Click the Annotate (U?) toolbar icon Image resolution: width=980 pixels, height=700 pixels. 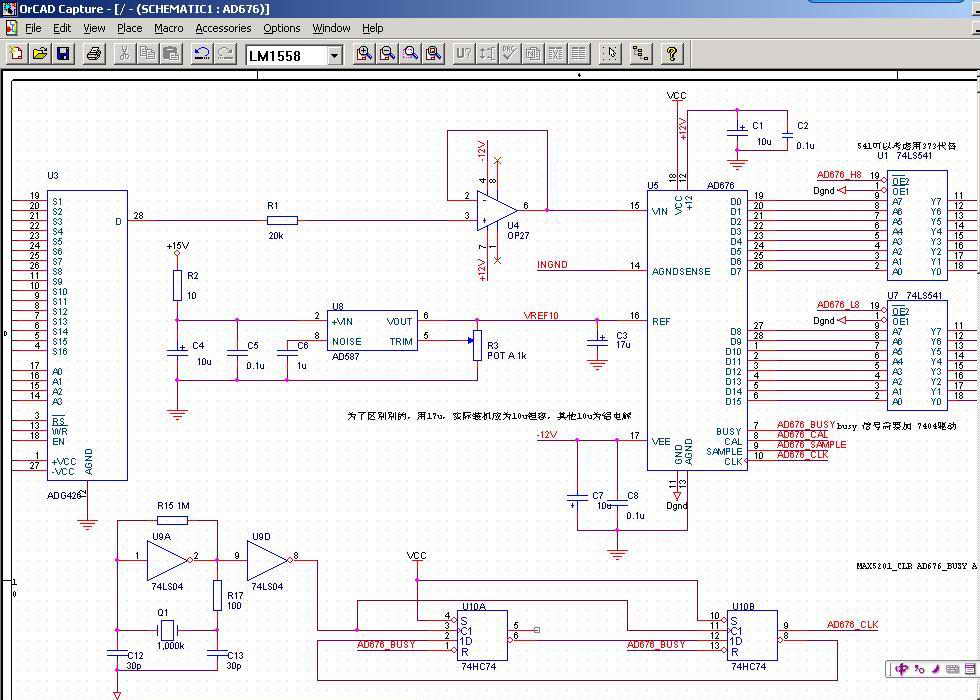coord(463,54)
